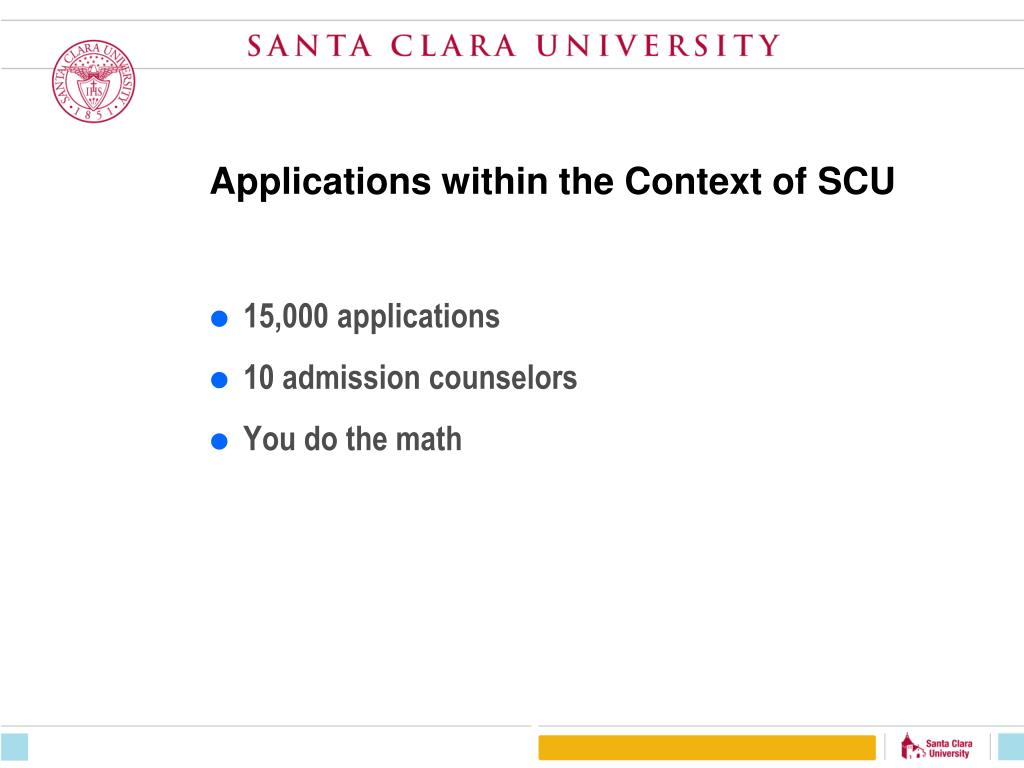Select the "10 admission counselors" bullet text
Viewport: 1024px width, 768px height.
point(410,378)
